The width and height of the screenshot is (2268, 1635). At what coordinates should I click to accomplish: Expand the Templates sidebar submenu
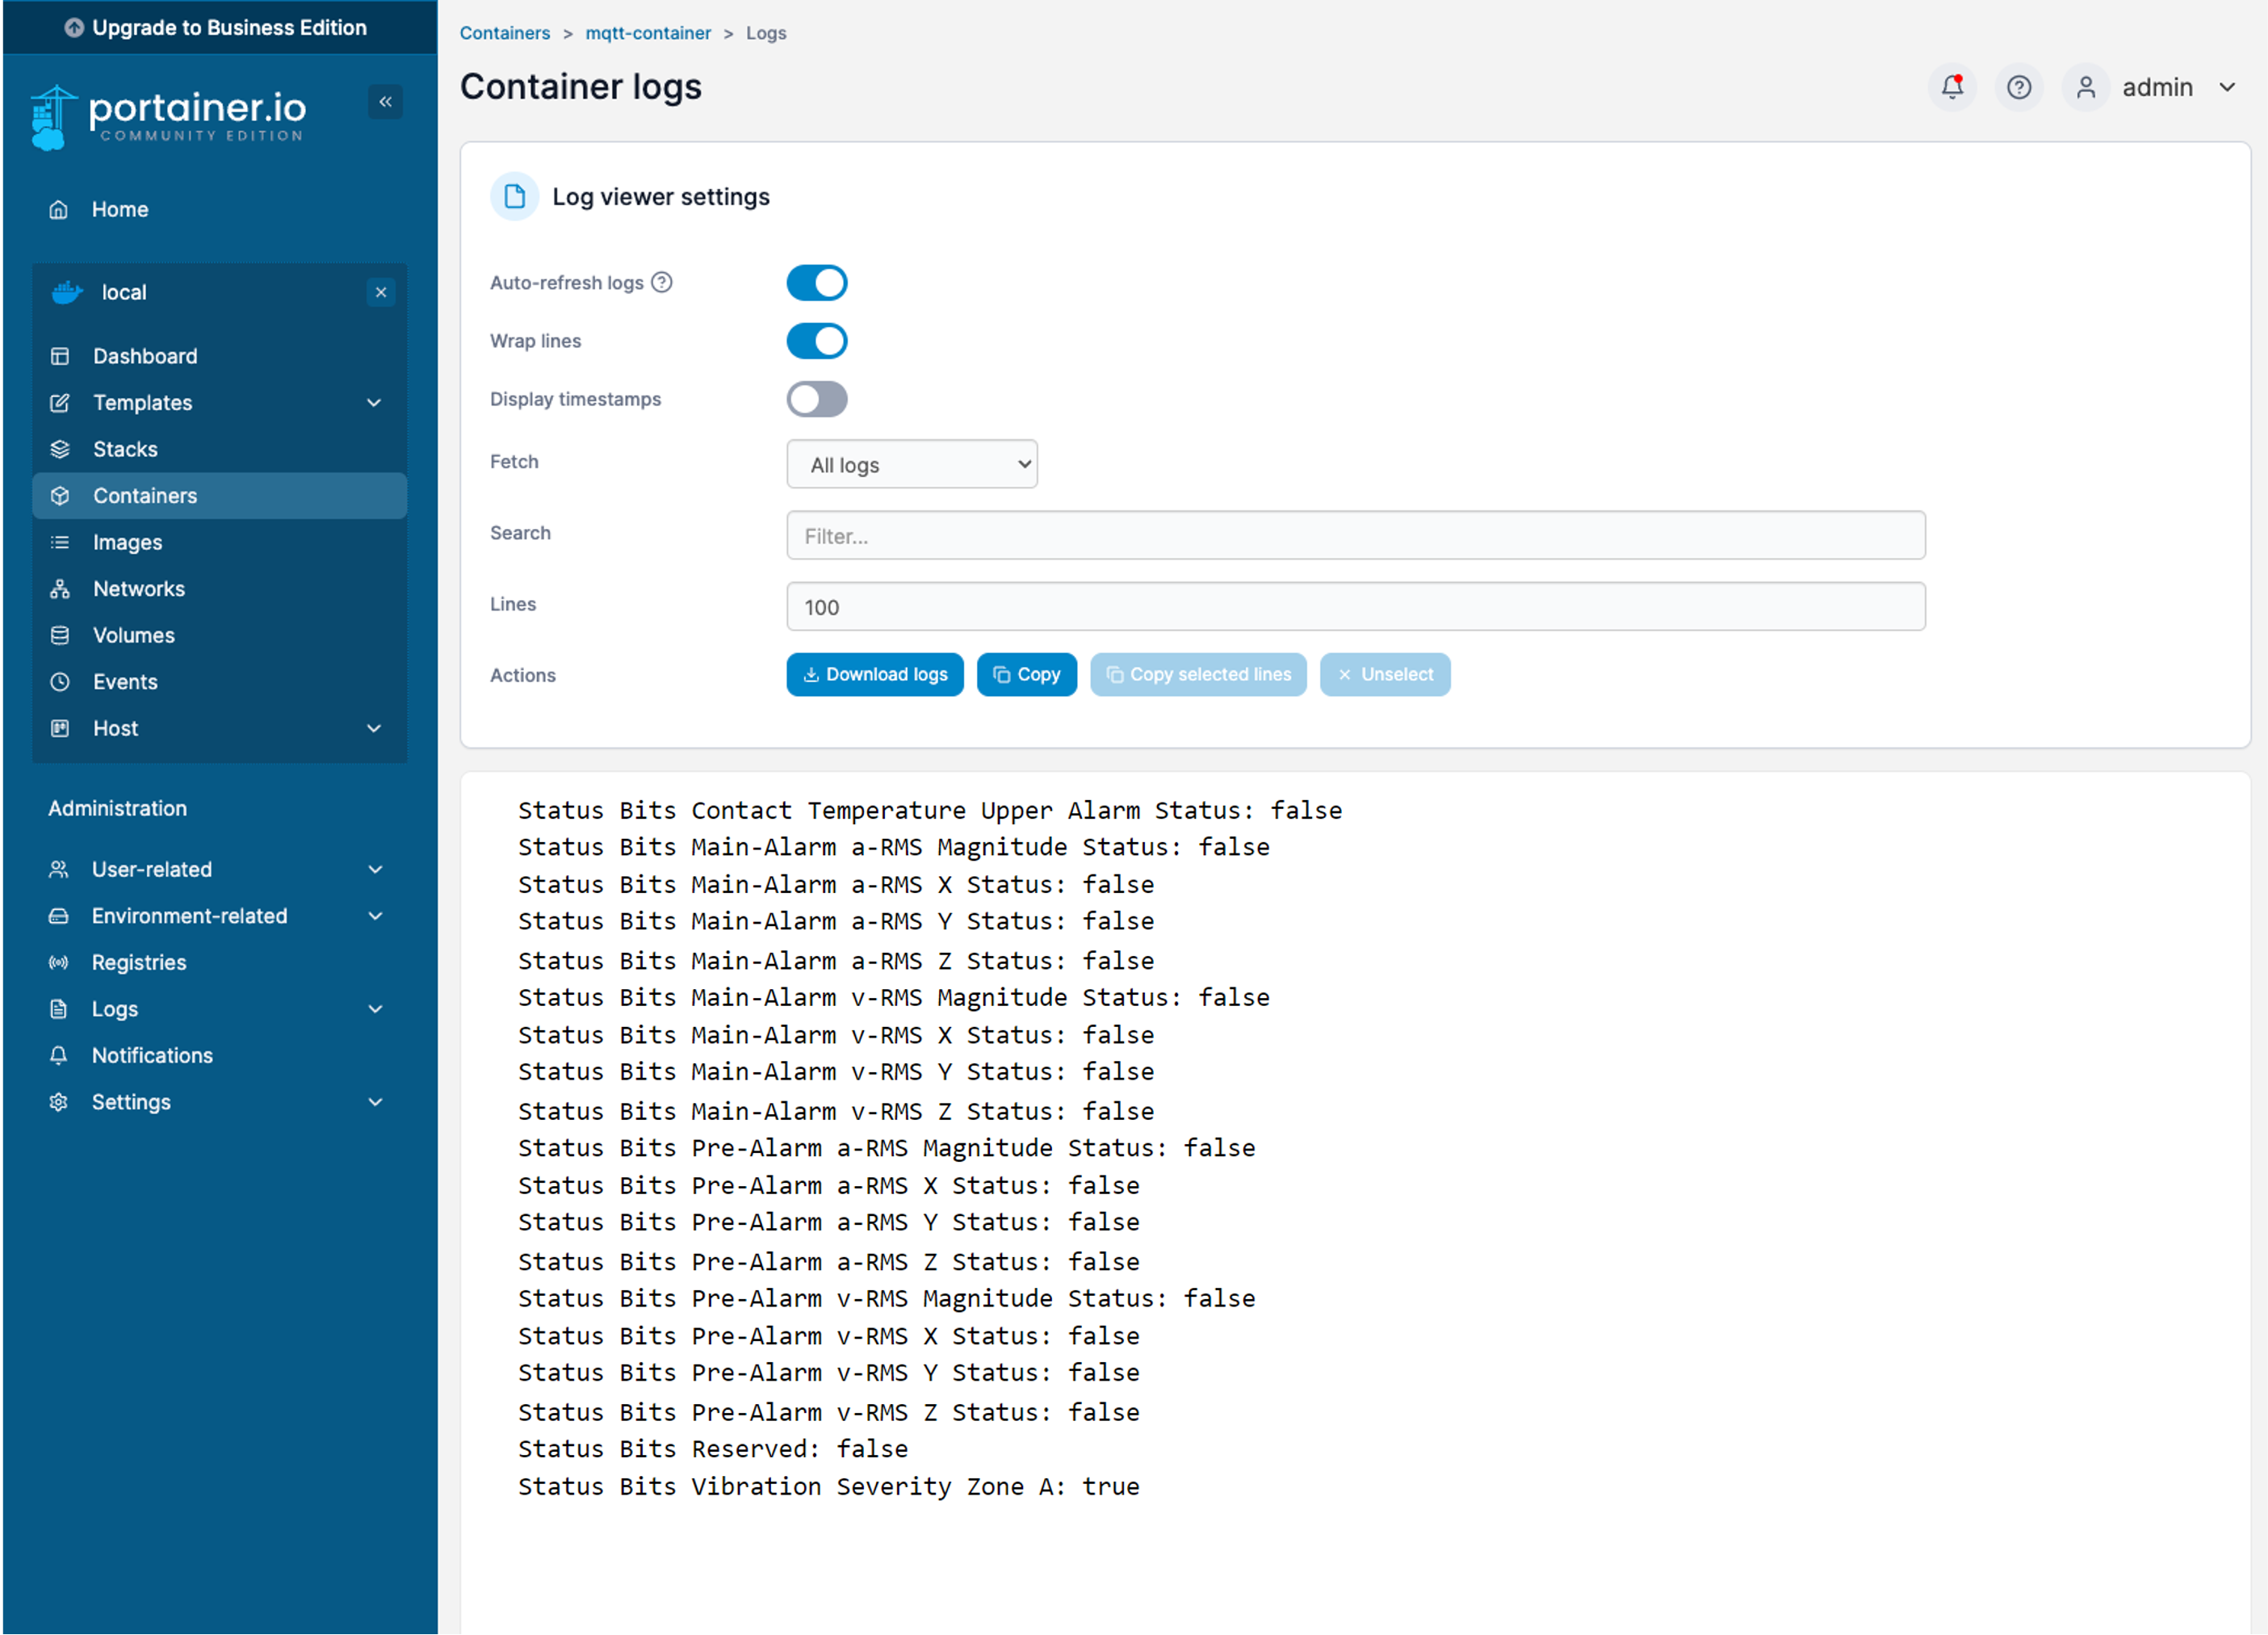(x=373, y=402)
